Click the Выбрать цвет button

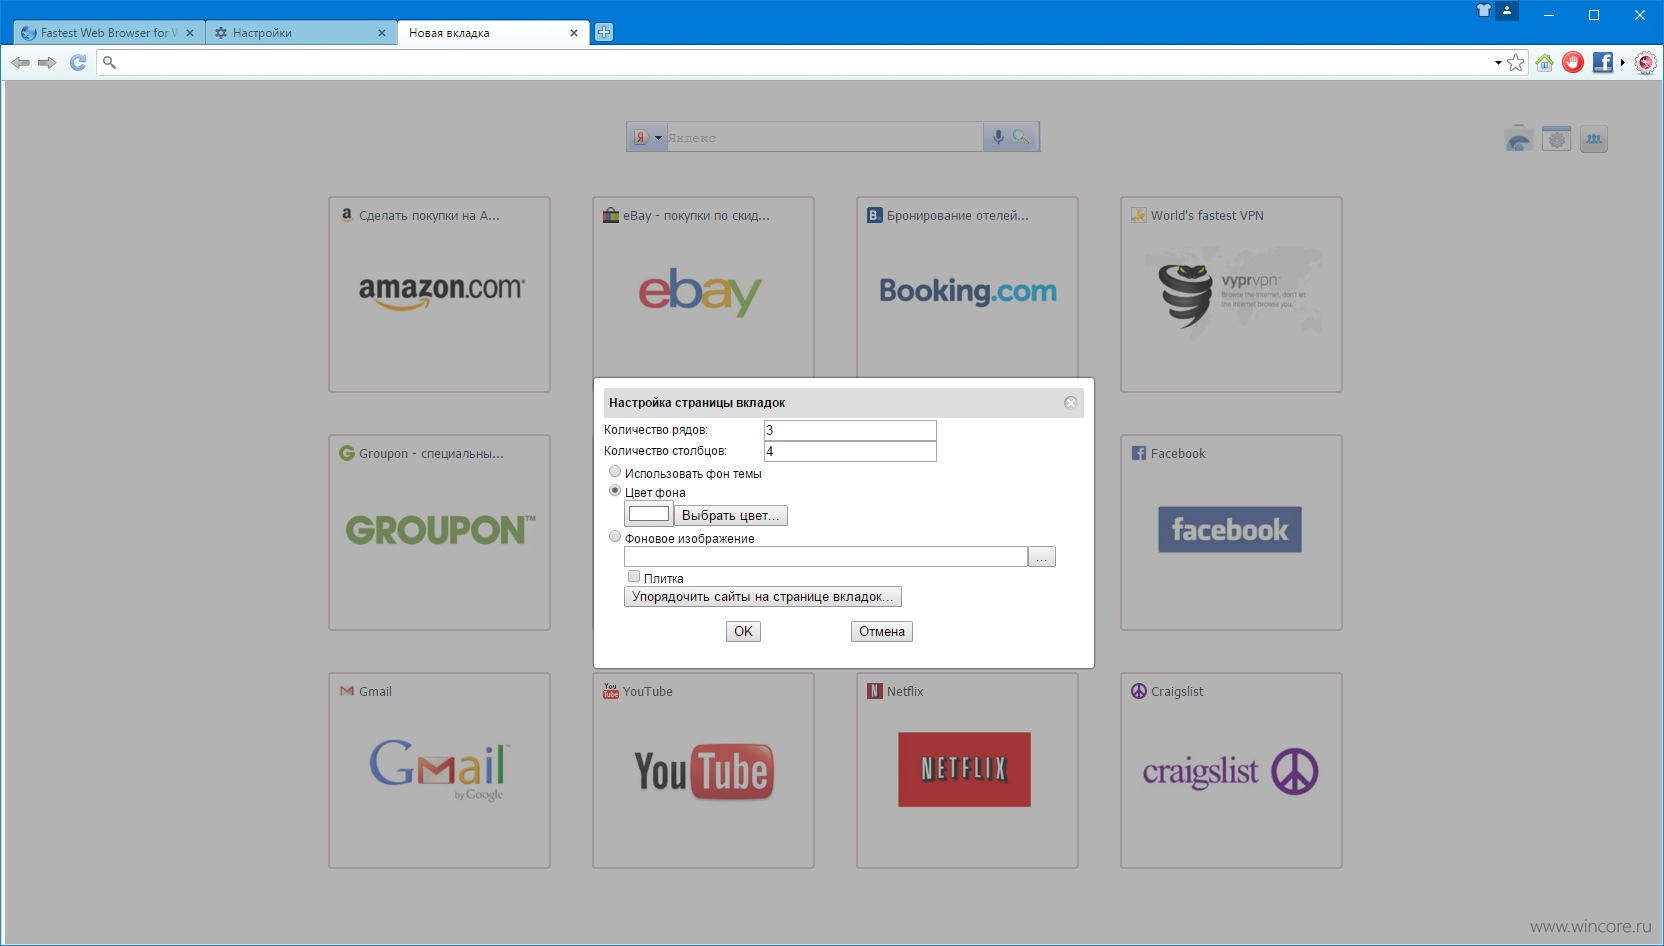tap(731, 516)
